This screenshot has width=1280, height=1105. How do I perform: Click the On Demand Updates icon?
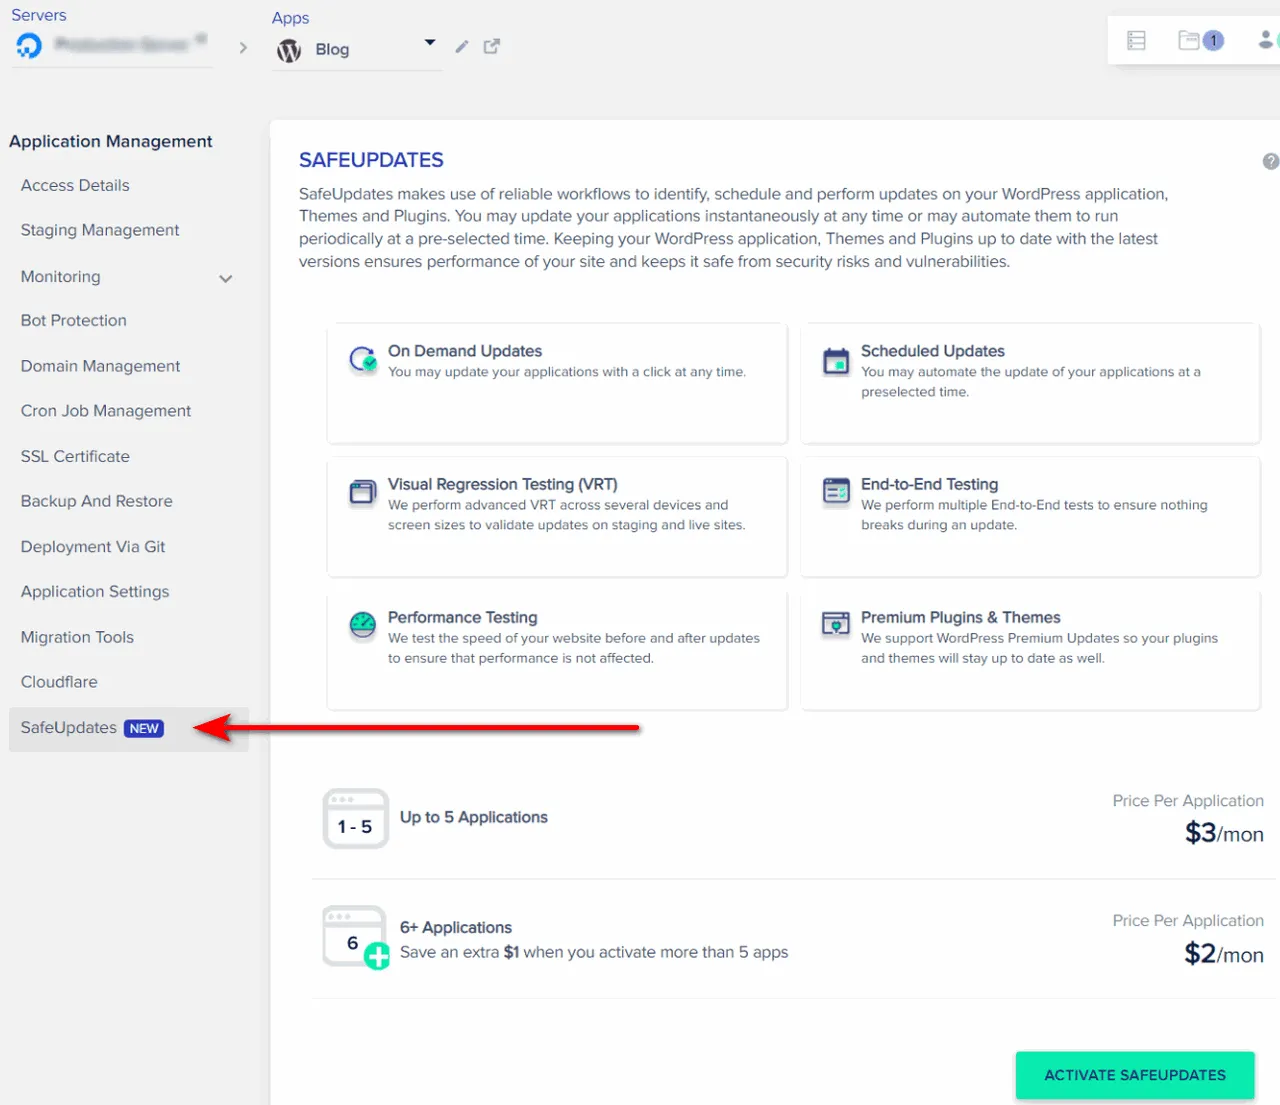point(362,359)
